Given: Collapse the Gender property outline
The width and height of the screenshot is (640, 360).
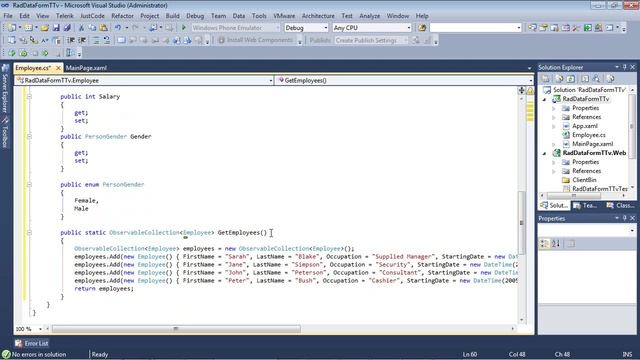Looking at the screenshot, I should pos(29,136).
